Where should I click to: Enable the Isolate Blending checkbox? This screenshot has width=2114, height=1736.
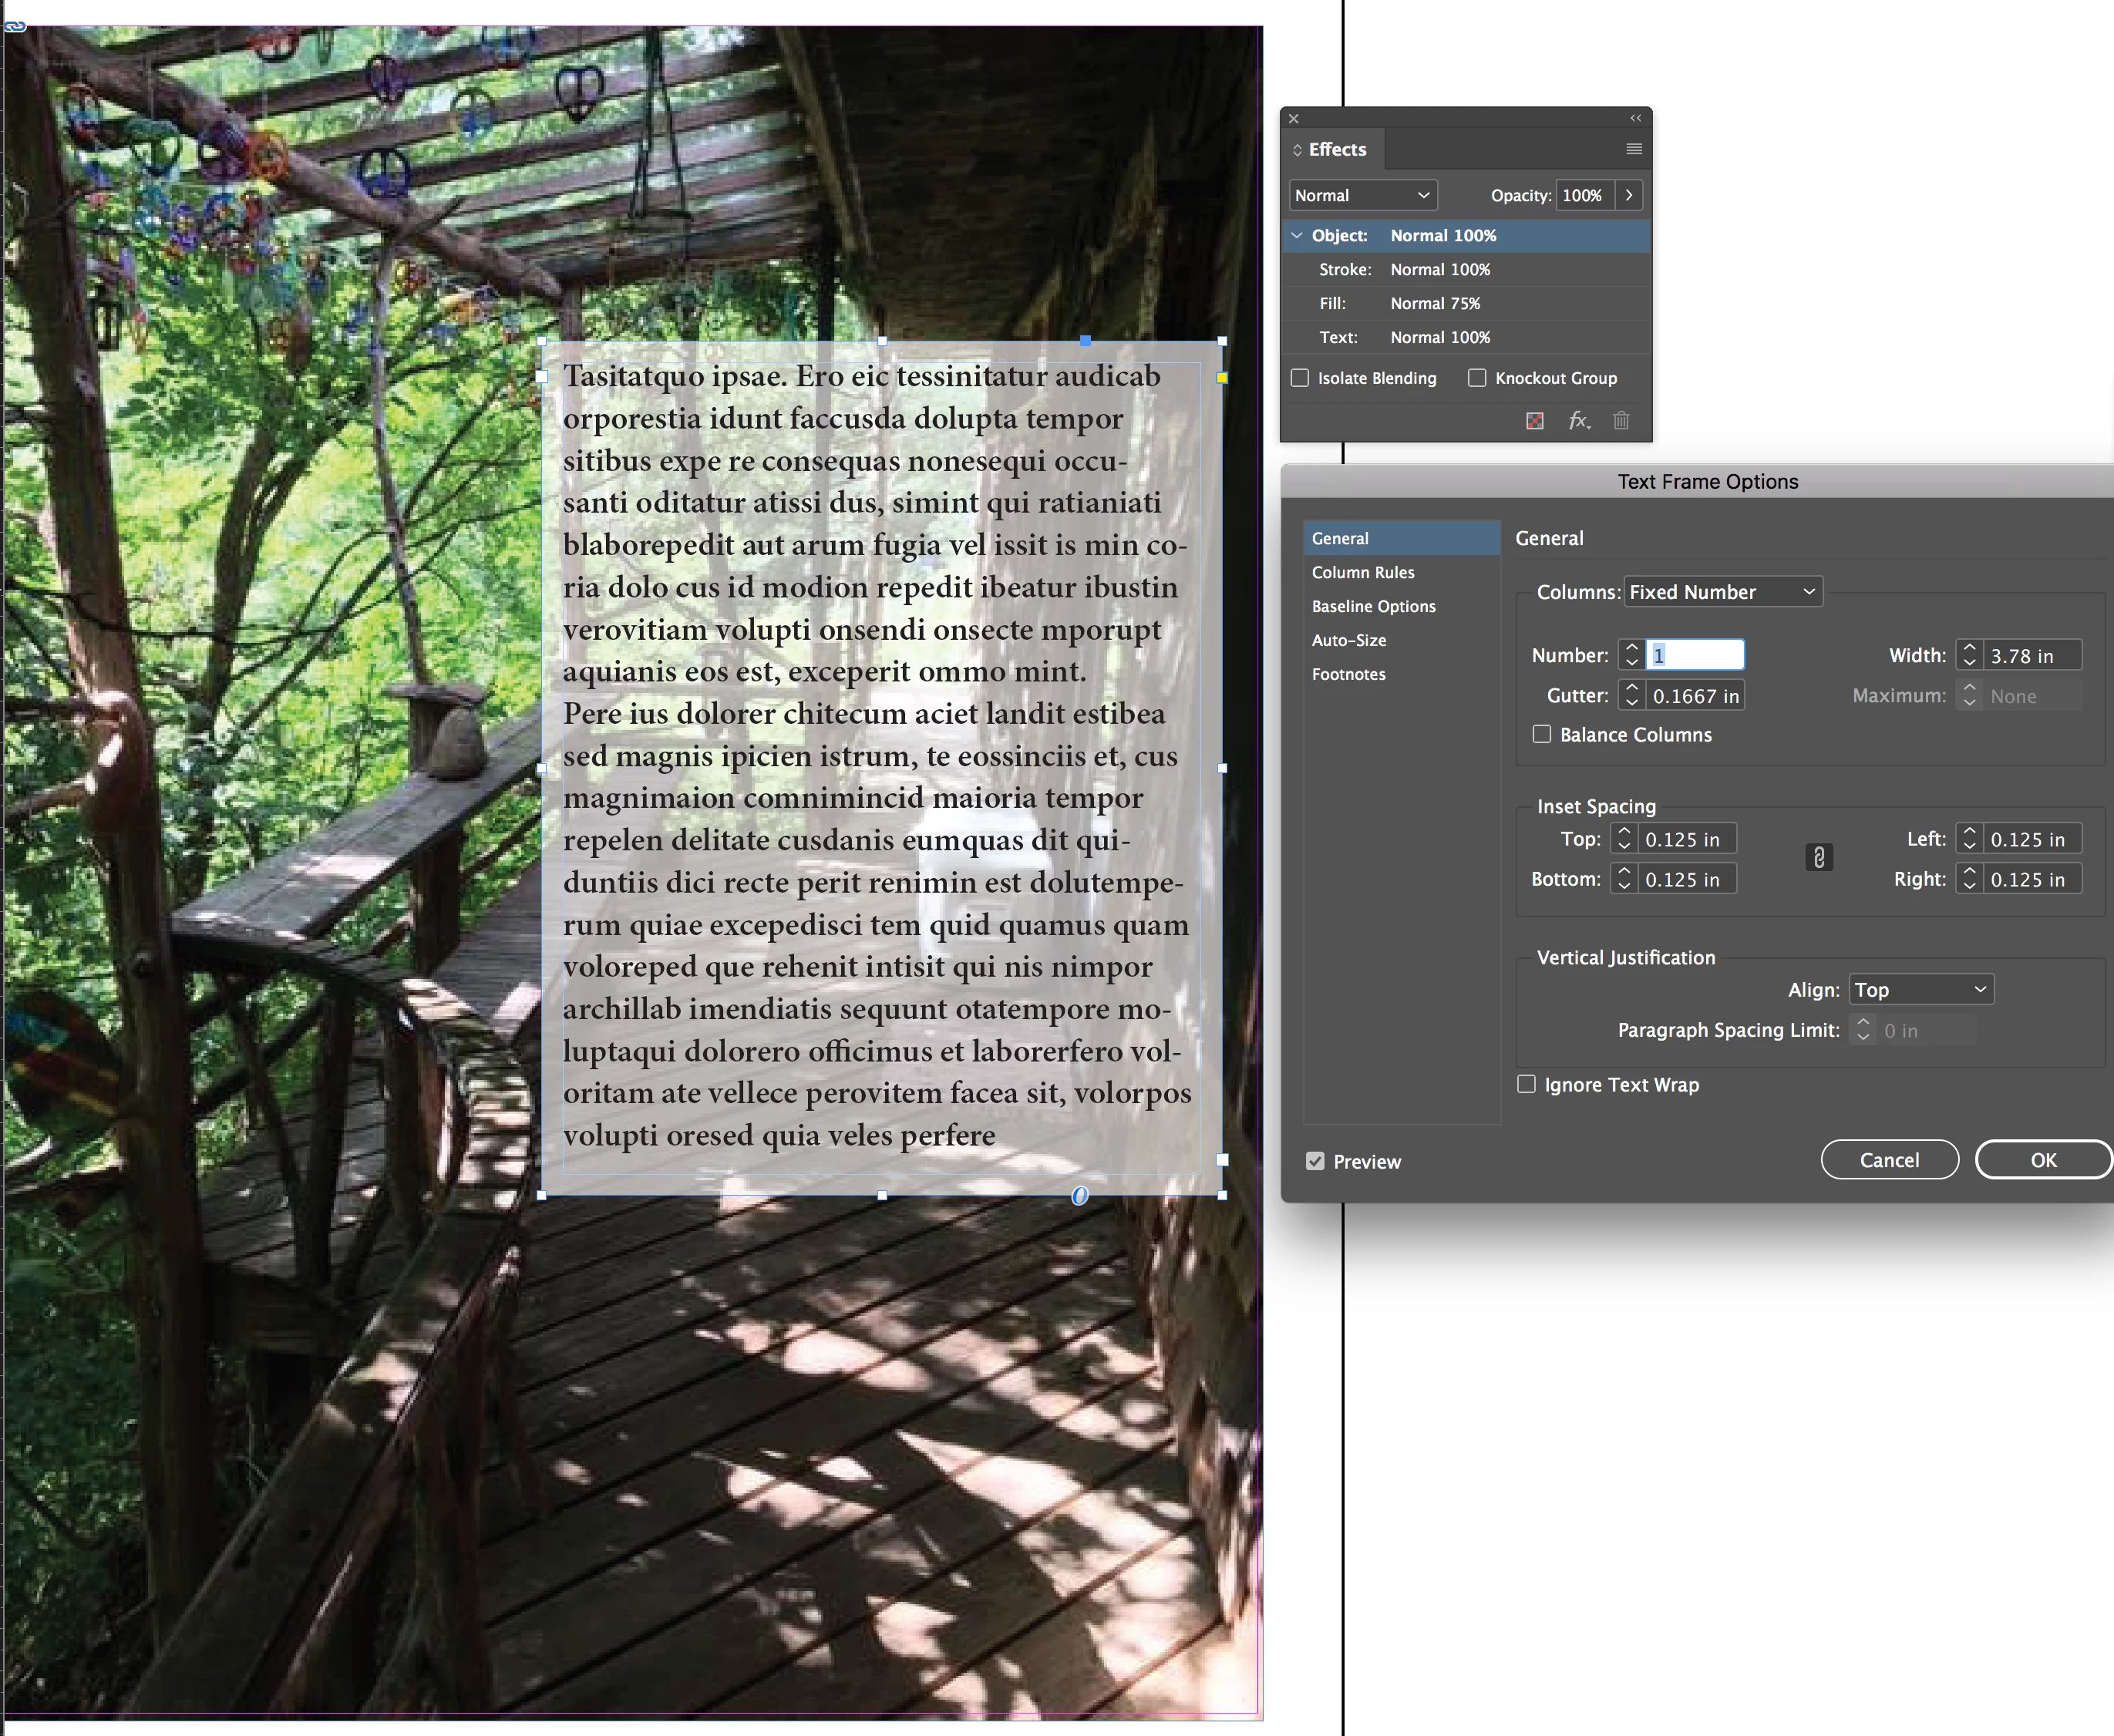1300,378
